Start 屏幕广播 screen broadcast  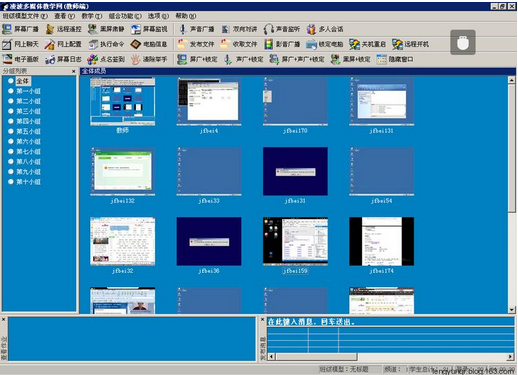click(20, 29)
